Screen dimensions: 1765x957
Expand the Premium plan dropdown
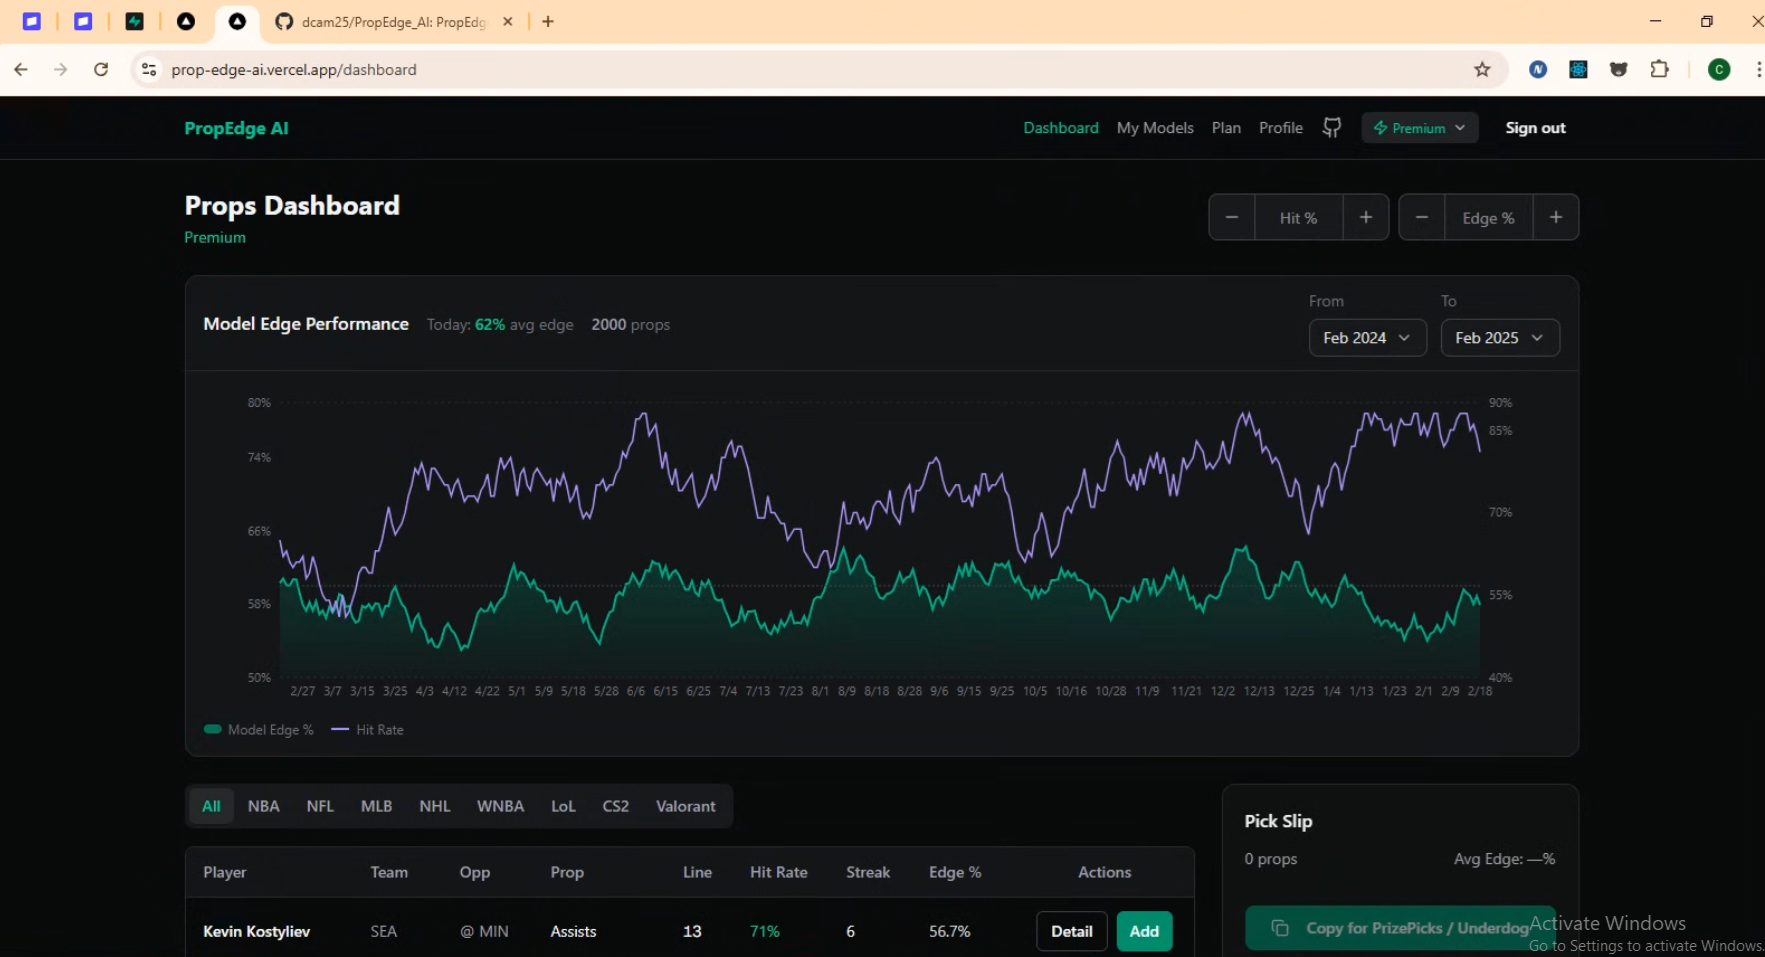point(1419,128)
